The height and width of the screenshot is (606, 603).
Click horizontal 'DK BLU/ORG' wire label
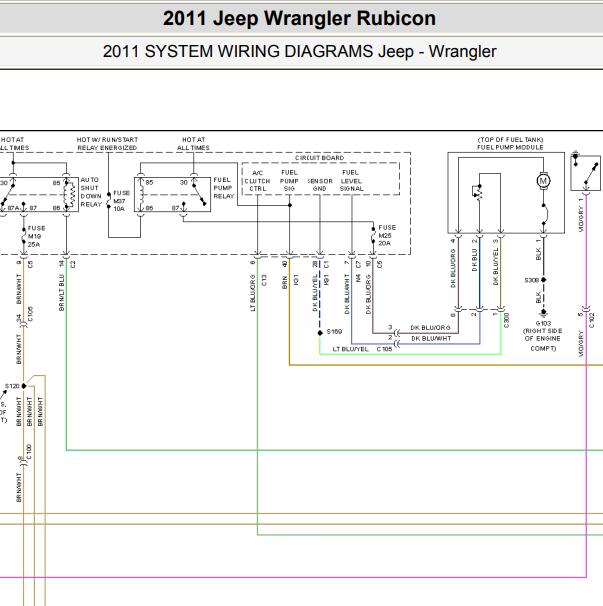(x=430, y=328)
